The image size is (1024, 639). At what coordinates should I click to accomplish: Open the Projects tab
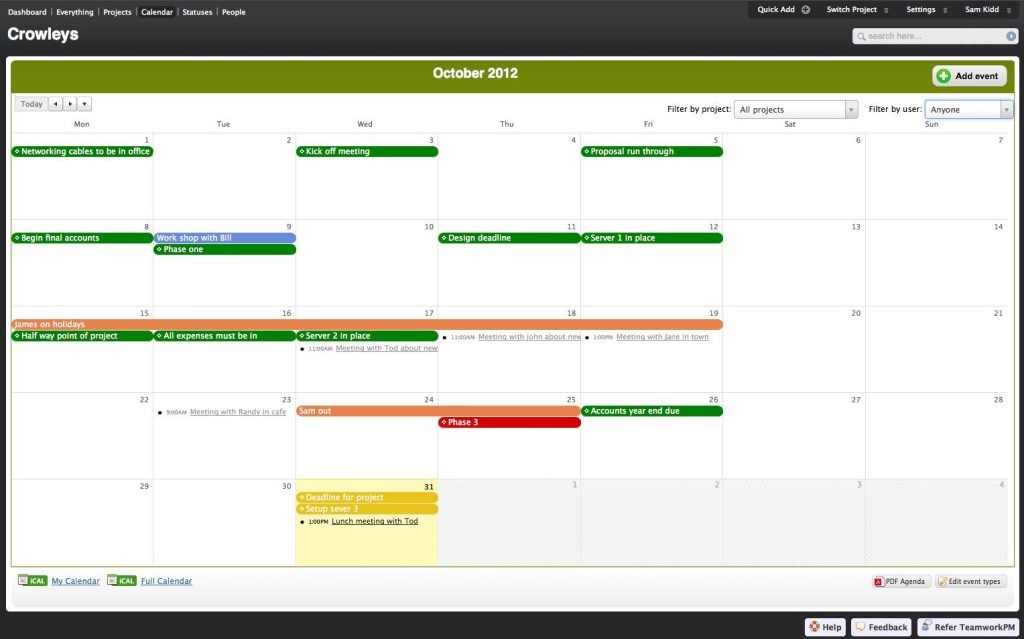pyautogui.click(x=117, y=12)
